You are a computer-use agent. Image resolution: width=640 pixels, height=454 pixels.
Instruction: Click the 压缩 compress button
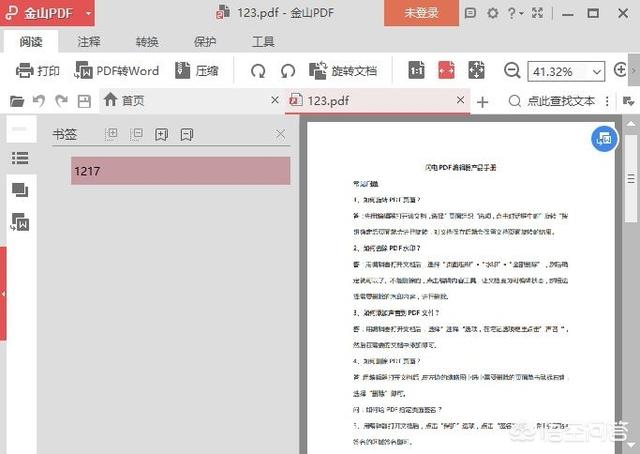[x=197, y=71]
